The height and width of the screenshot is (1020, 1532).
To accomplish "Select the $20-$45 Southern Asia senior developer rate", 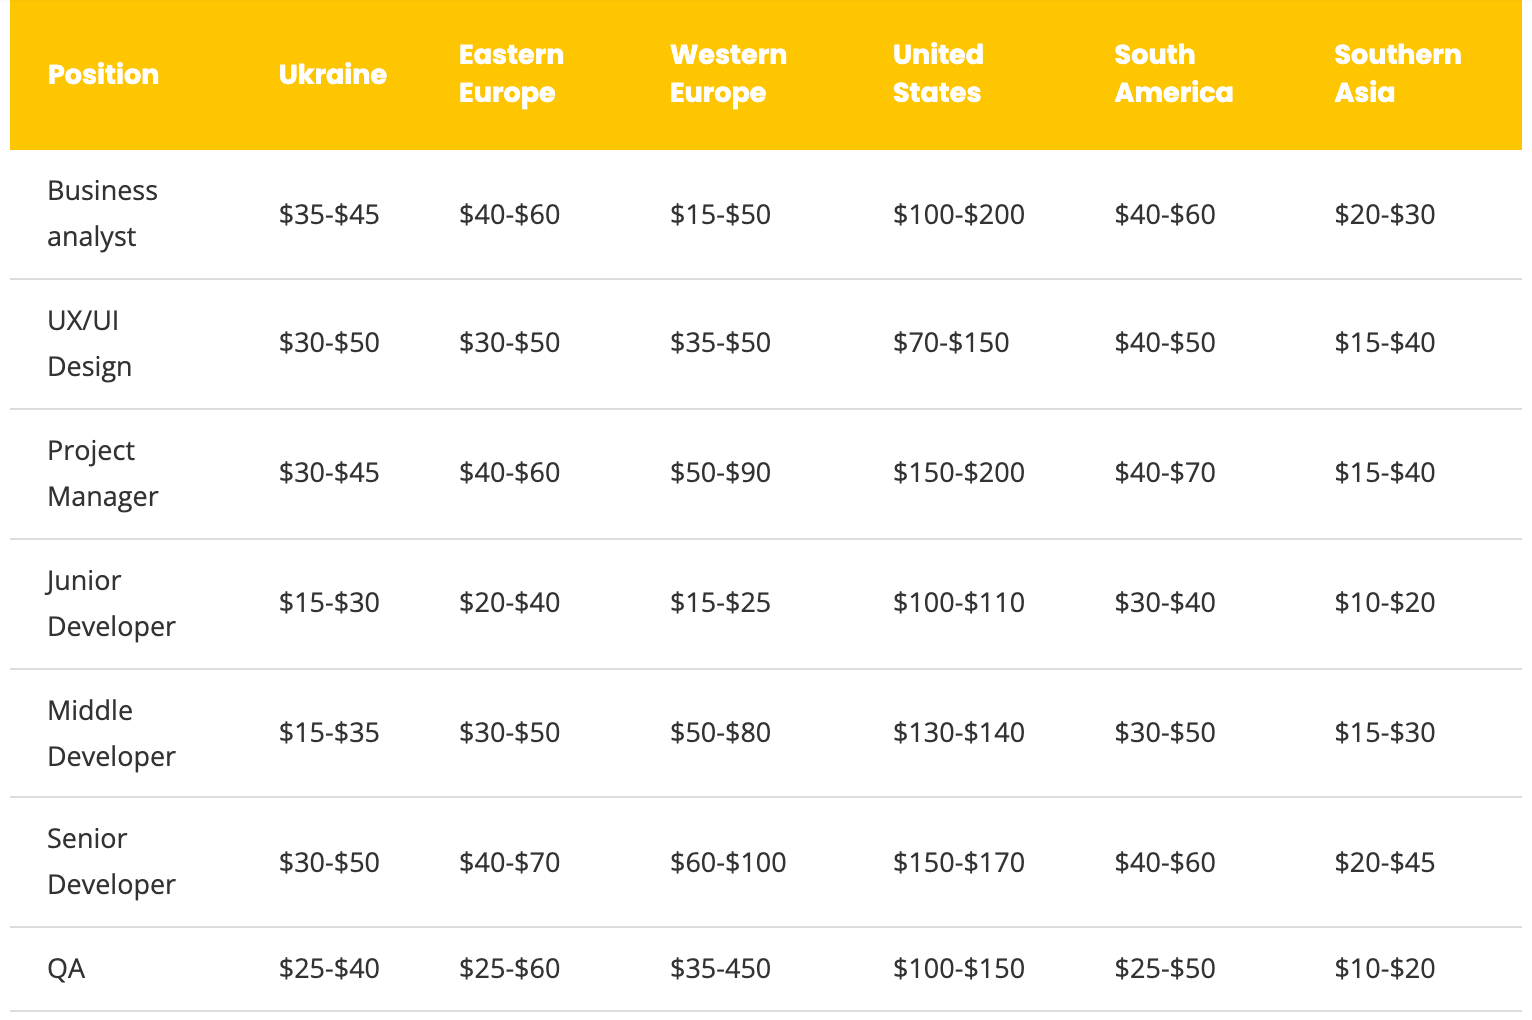I will 1384,862.
